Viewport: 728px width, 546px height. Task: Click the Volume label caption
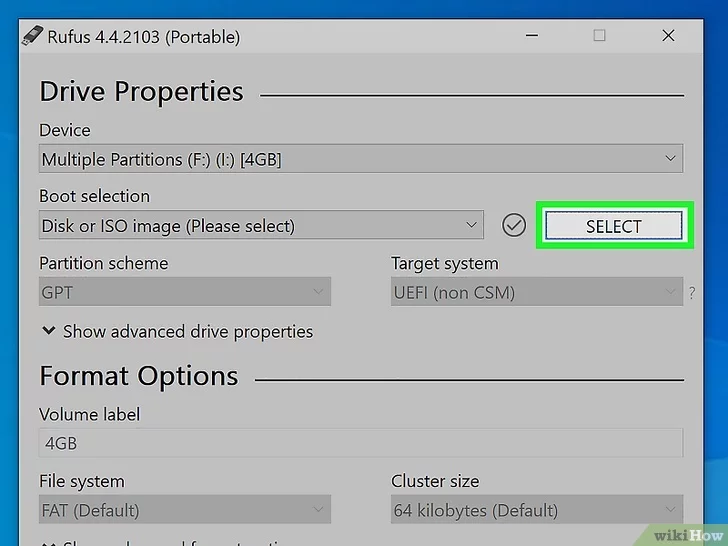pyautogui.click(x=90, y=414)
